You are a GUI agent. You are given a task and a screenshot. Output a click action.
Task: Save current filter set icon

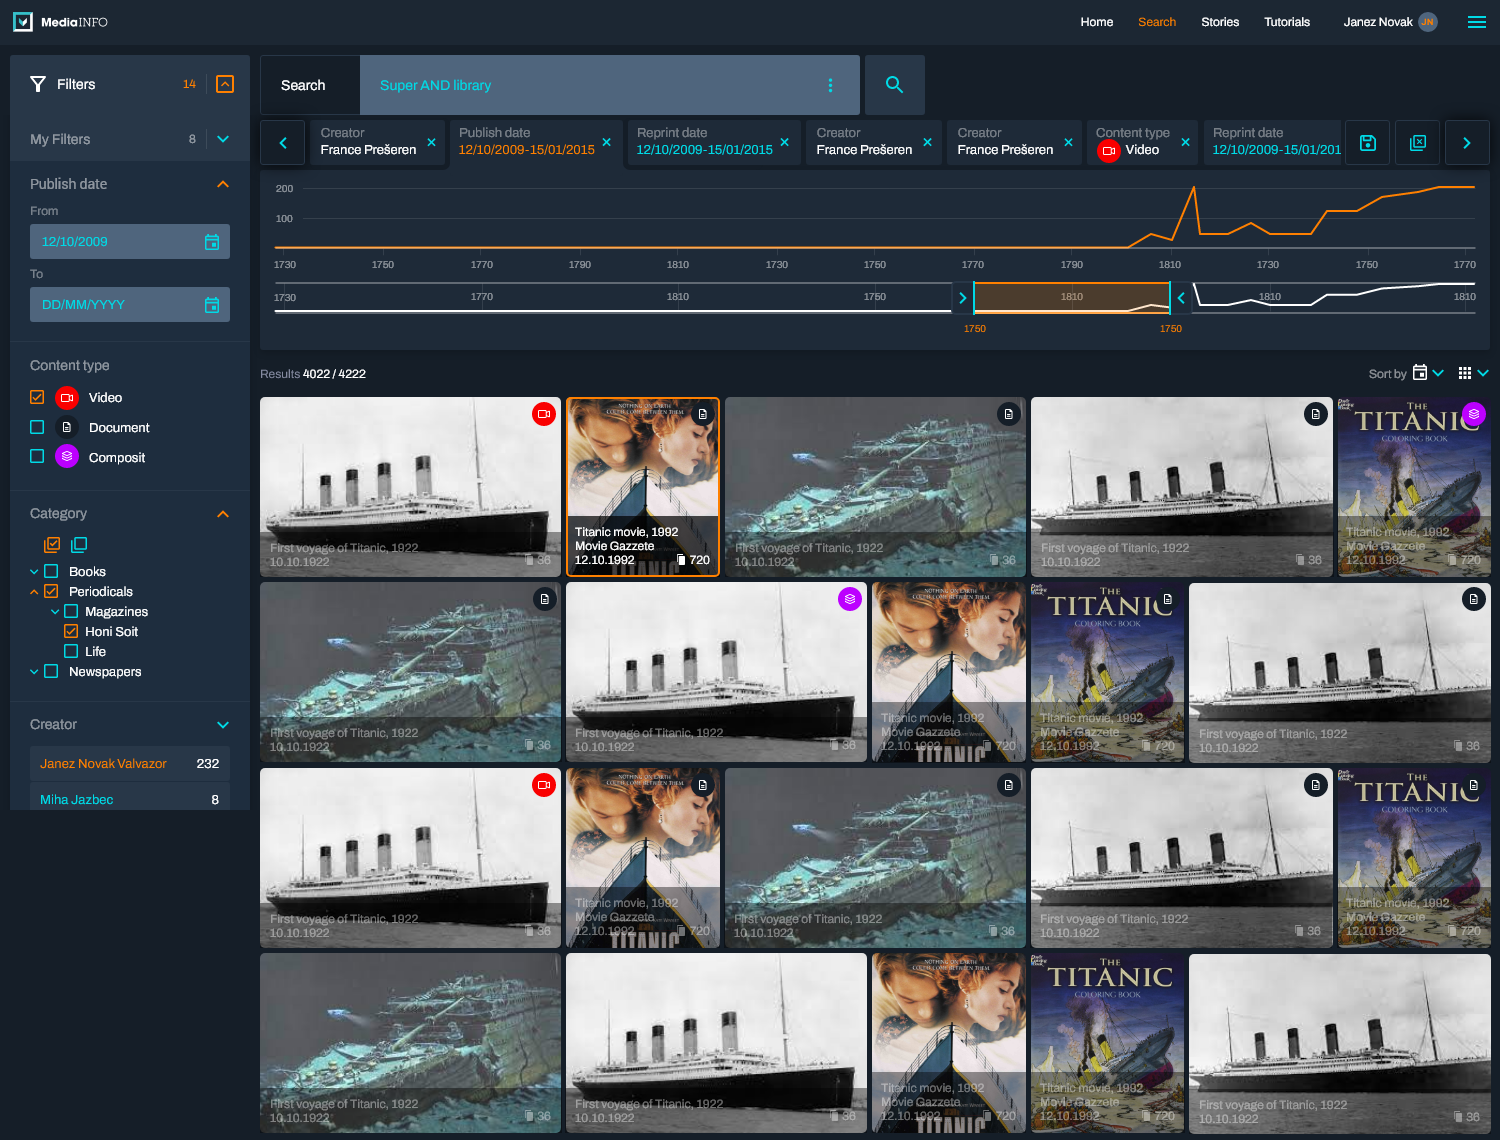point(1367,143)
